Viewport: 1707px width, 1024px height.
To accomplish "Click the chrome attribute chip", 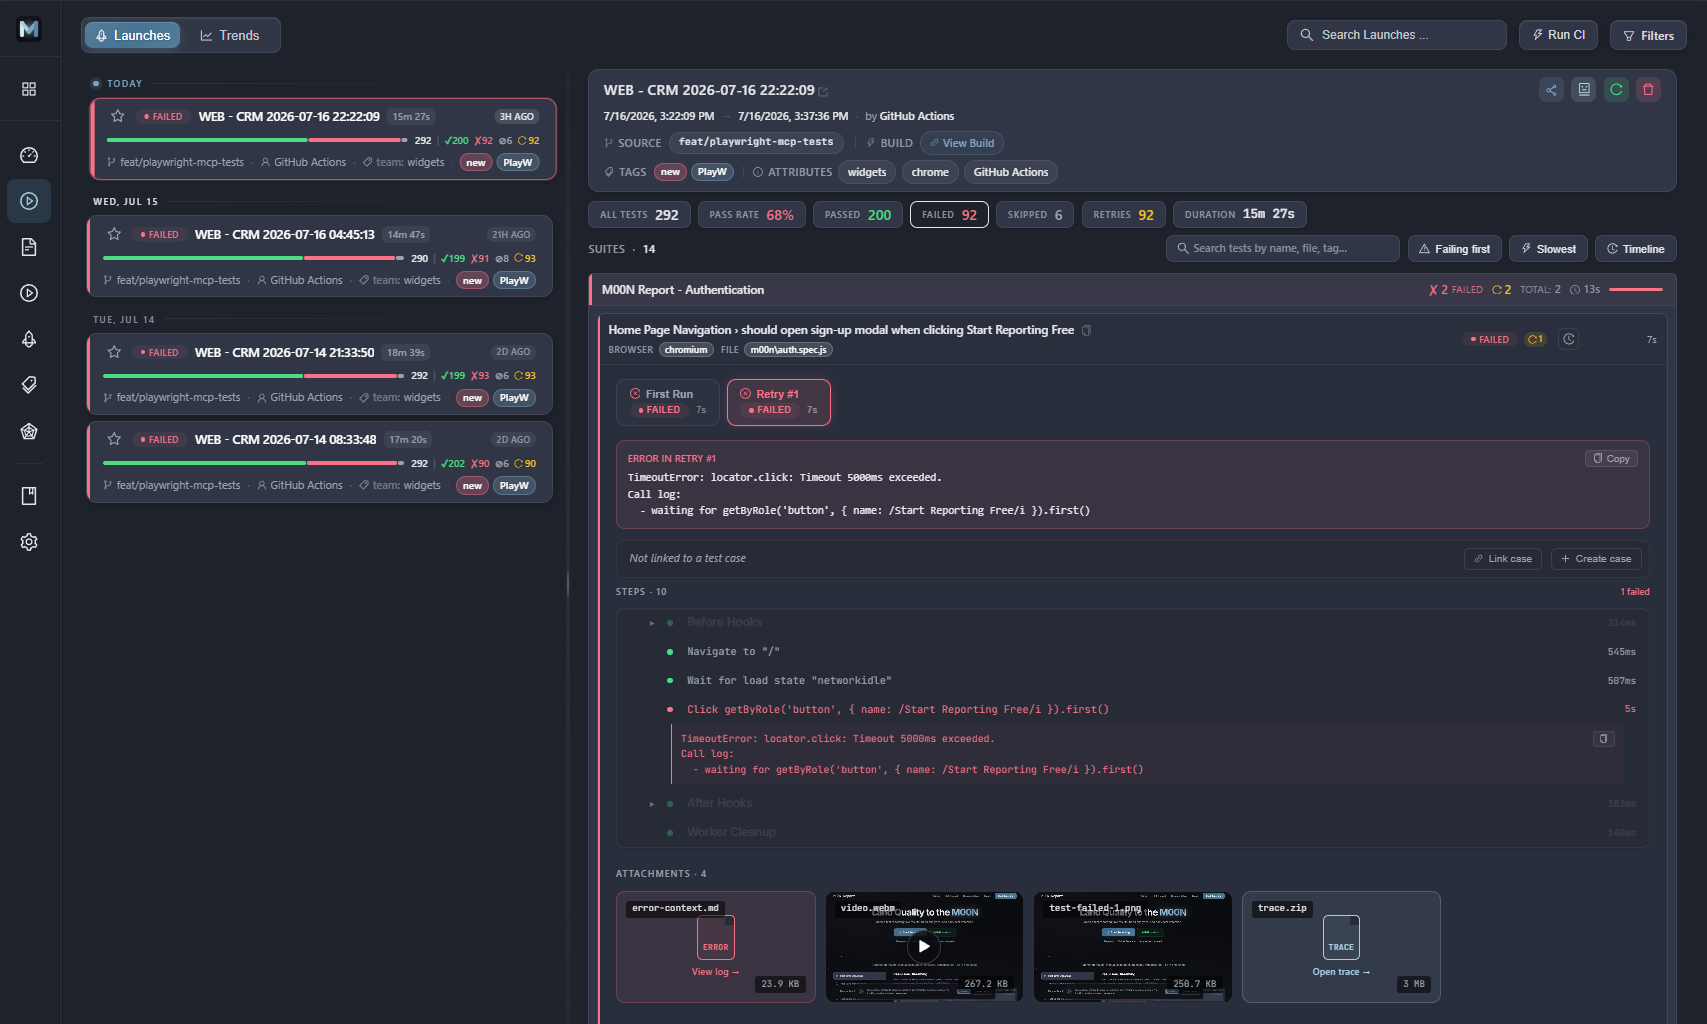I will click(x=930, y=172).
